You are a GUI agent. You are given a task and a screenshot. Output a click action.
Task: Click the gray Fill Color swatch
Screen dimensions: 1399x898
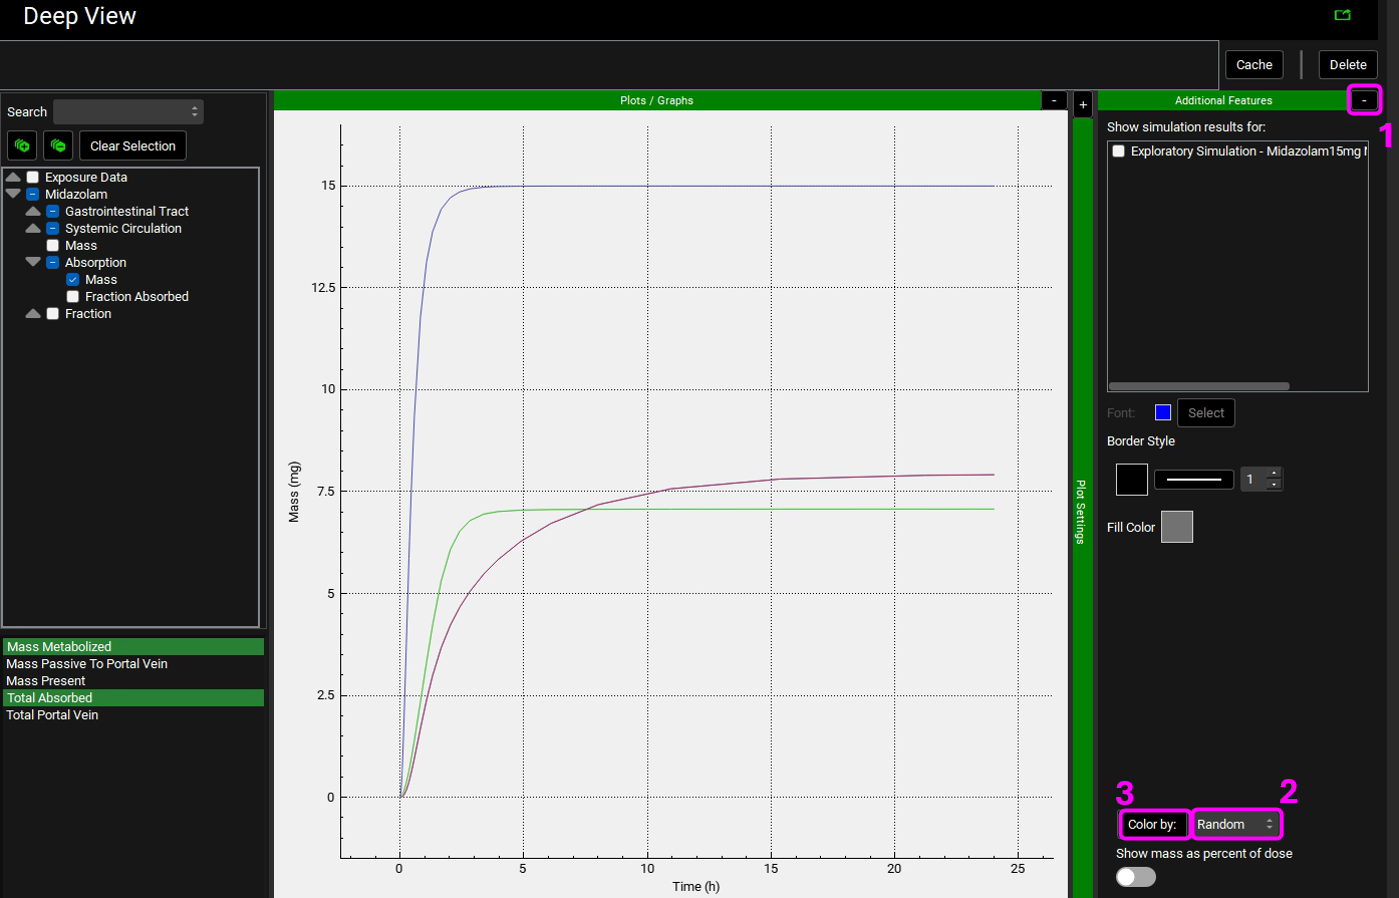pyautogui.click(x=1176, y=527)
